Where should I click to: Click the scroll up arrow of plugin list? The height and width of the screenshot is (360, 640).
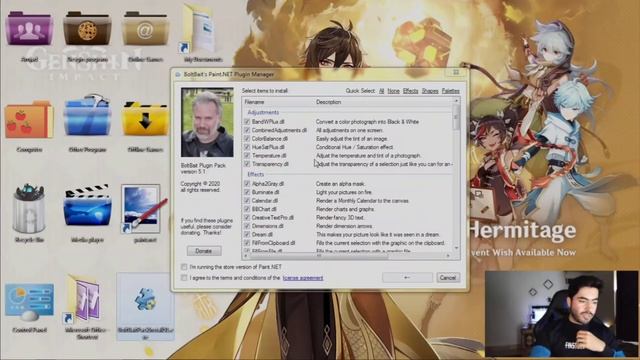456,100
